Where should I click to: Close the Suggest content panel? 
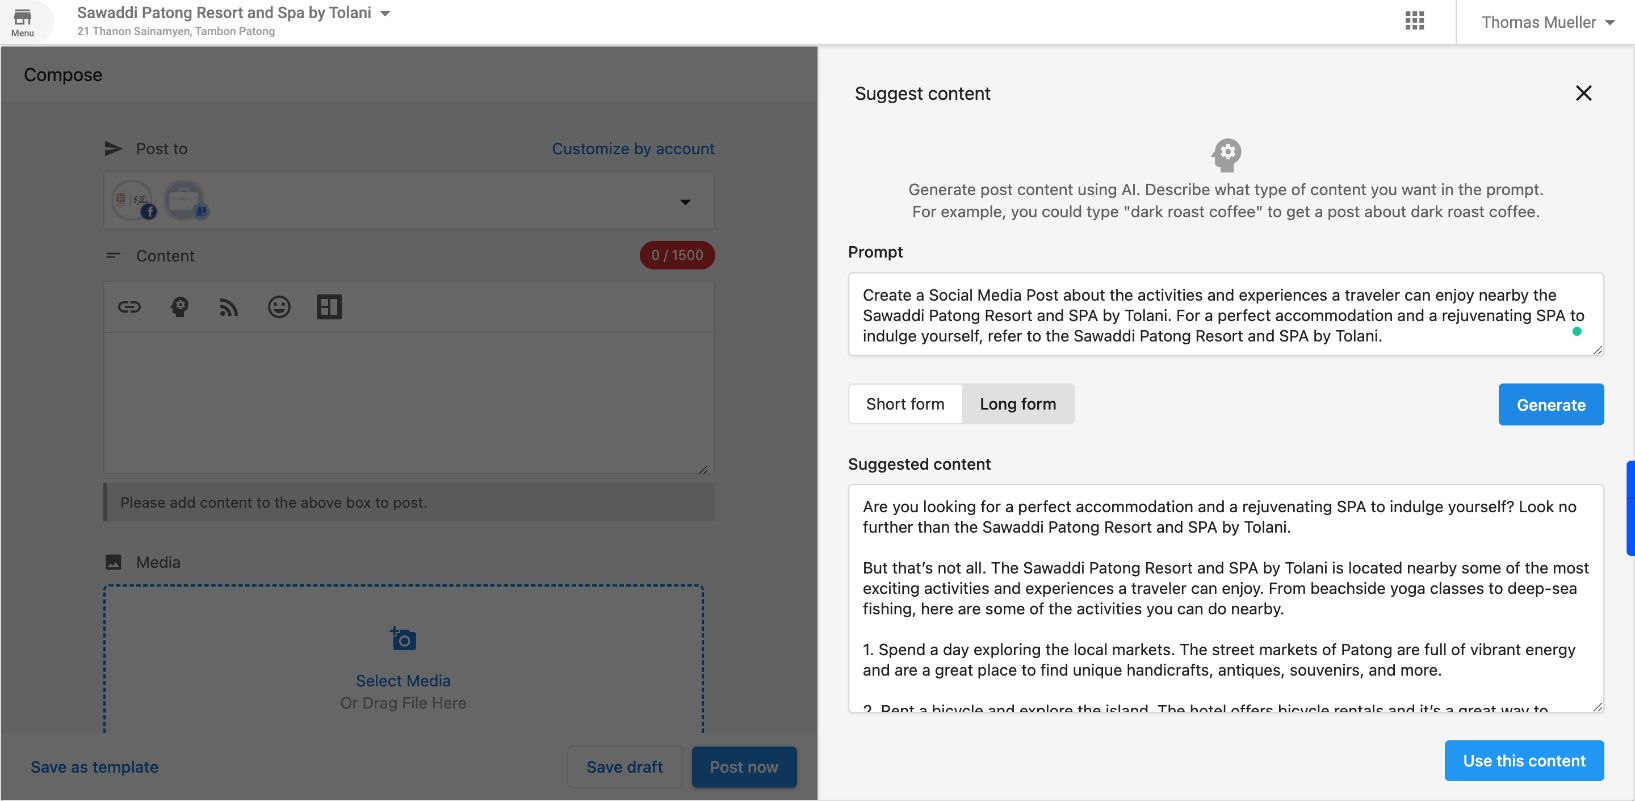pyautogui.click(x=1584, y=93)
